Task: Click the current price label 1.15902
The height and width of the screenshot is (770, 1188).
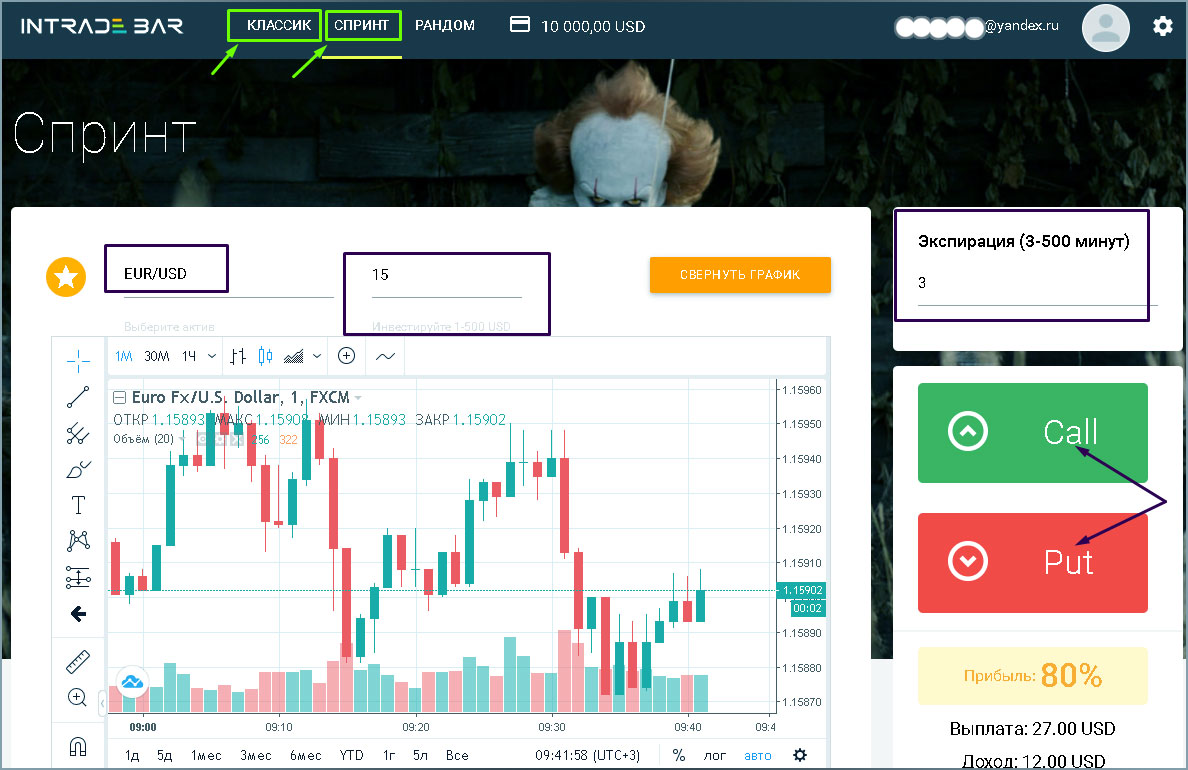Action: [x=802, y=590]
